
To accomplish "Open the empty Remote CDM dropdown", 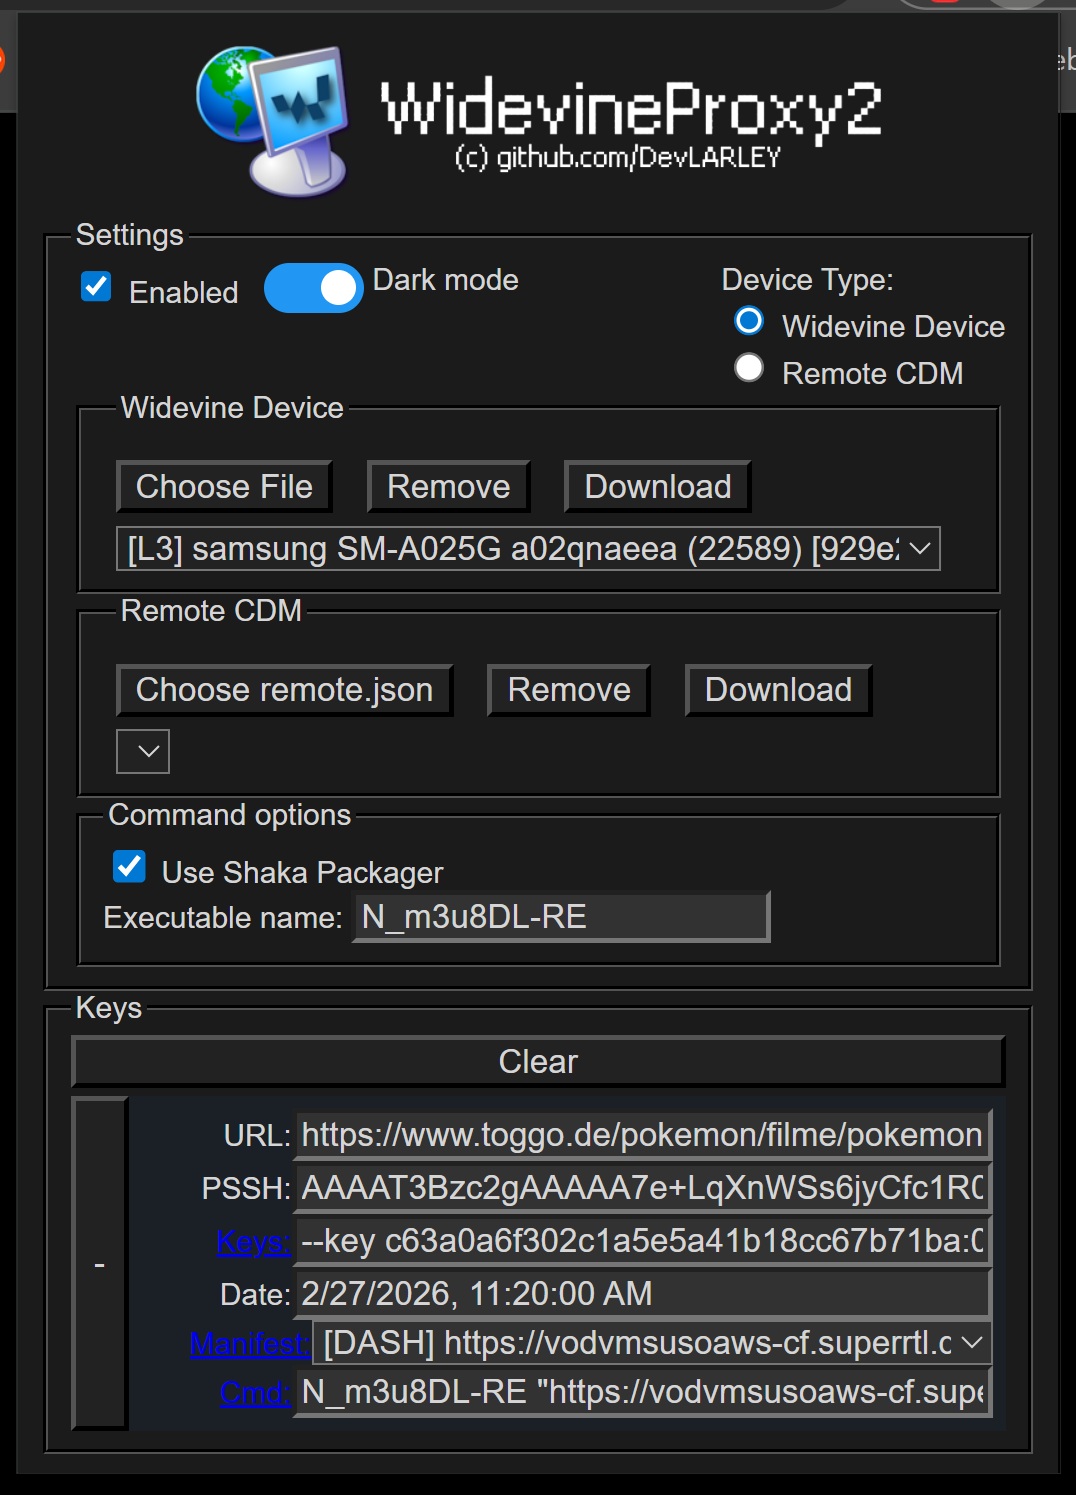I will 143,751.
